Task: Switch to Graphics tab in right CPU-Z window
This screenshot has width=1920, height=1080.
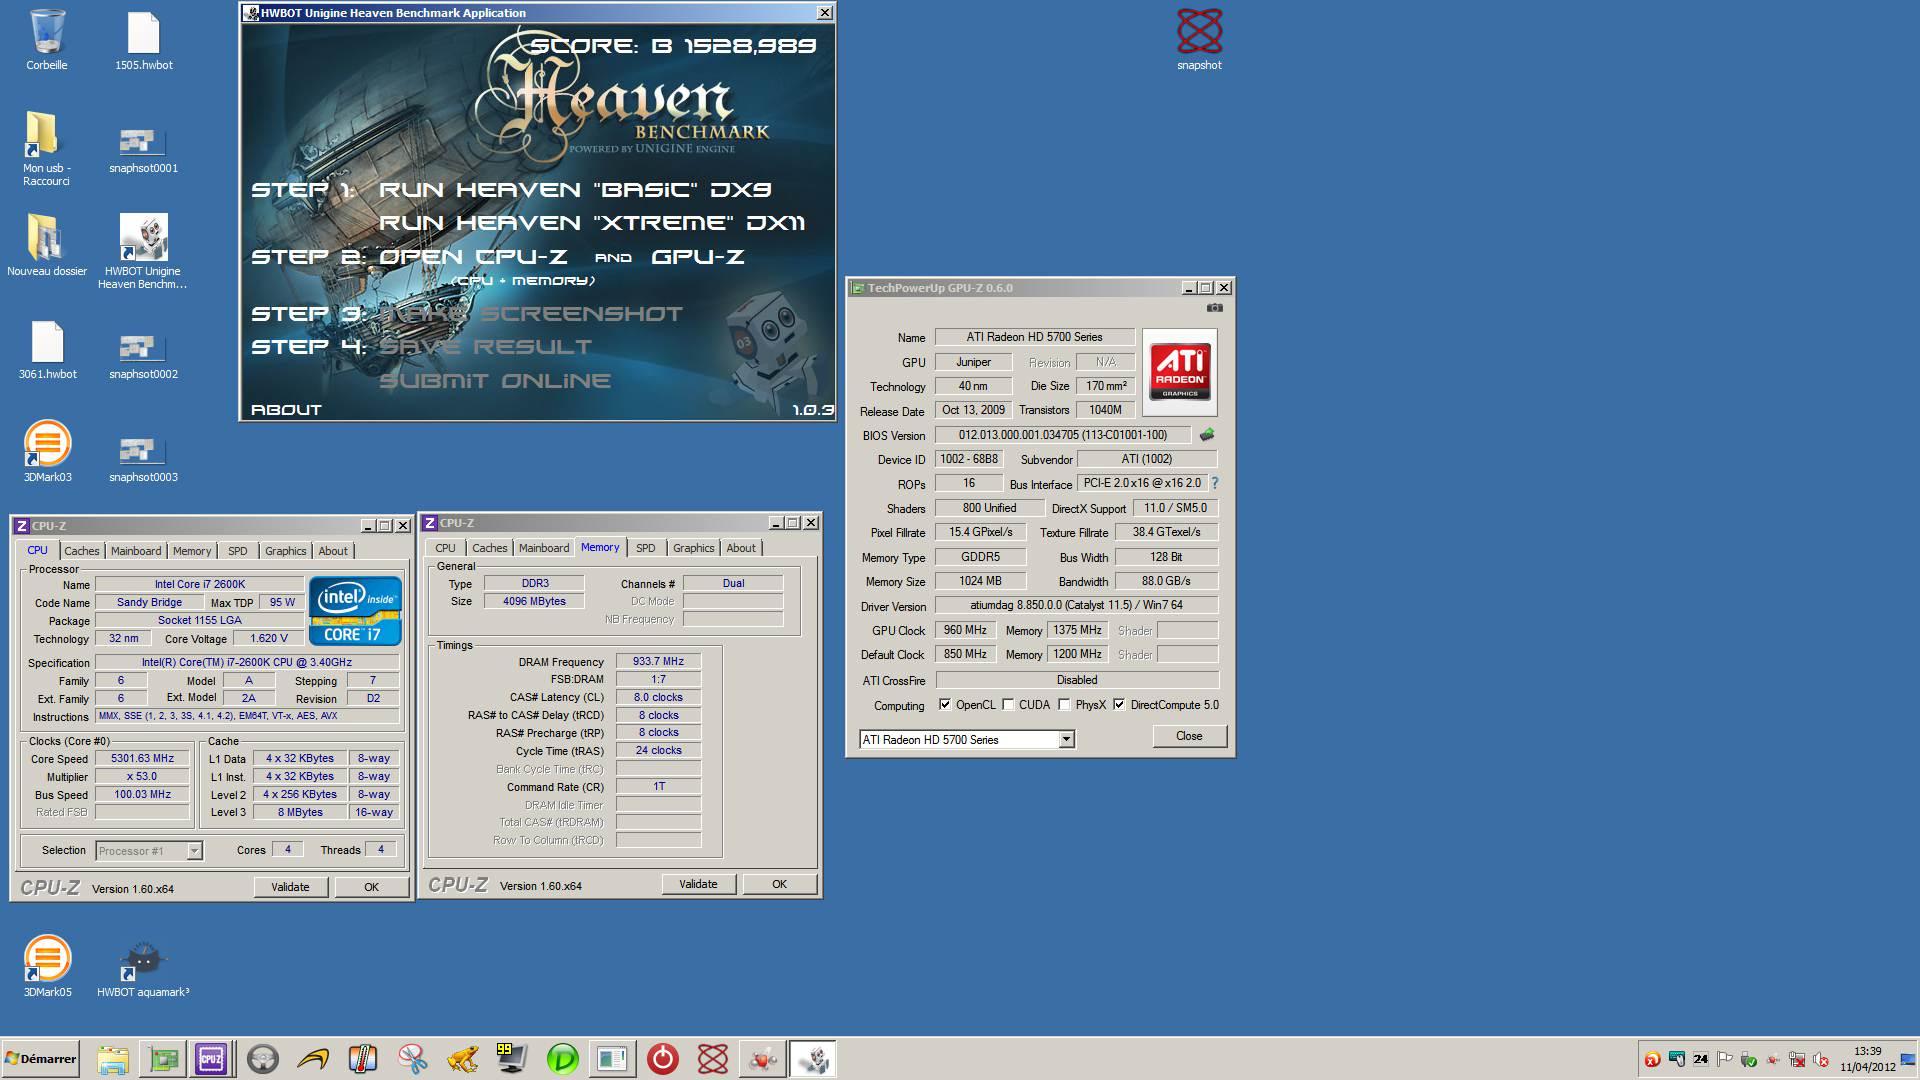Action: [x=693, y=548]
